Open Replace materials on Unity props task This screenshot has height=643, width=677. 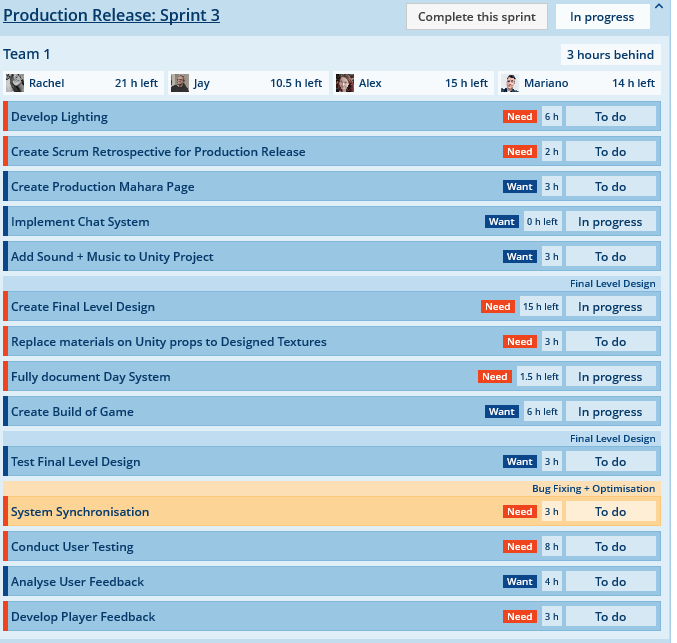pyautogui.click(x=169, y=342)
